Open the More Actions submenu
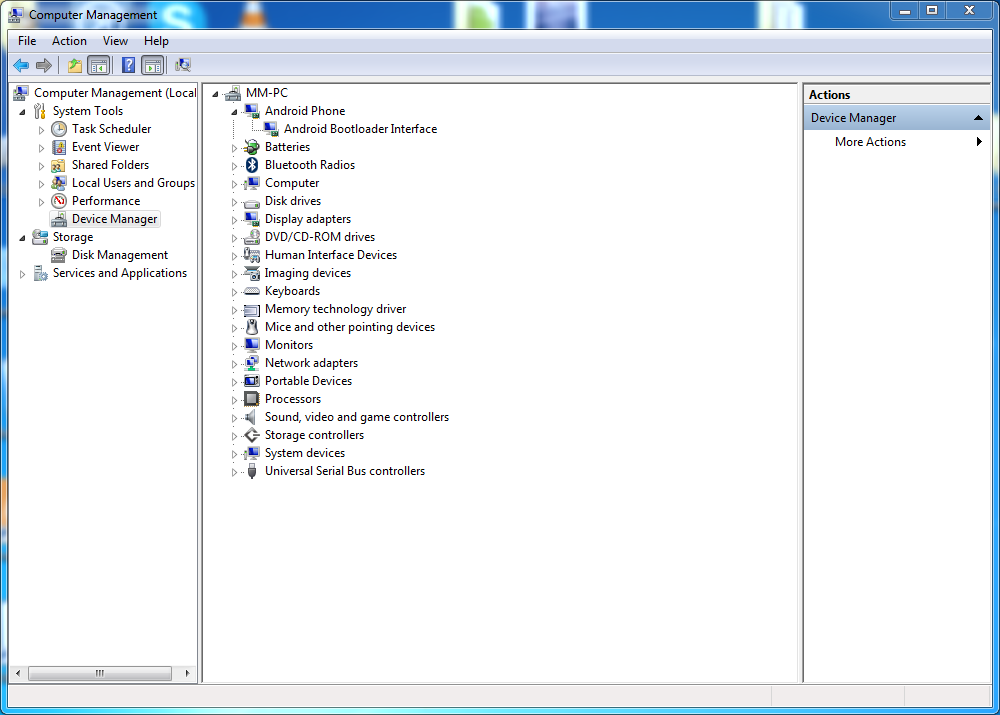1000x715 pixels. click(870, 142)
